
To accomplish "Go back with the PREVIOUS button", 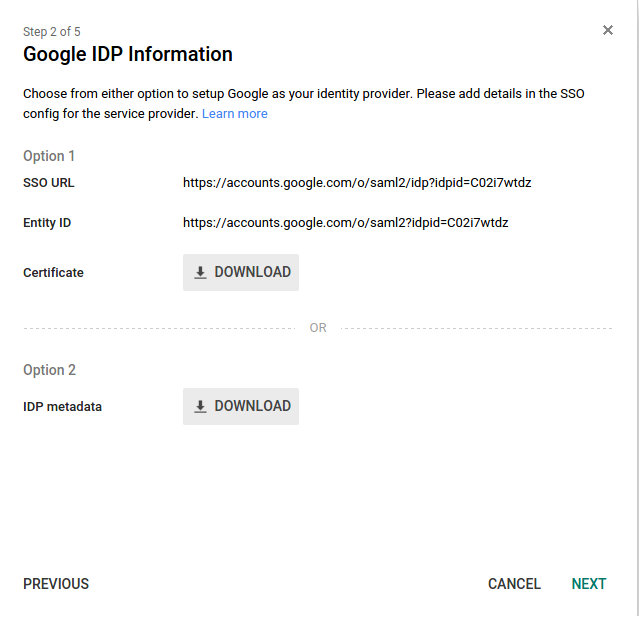I will pyautogui.click(x=56, y=584).
